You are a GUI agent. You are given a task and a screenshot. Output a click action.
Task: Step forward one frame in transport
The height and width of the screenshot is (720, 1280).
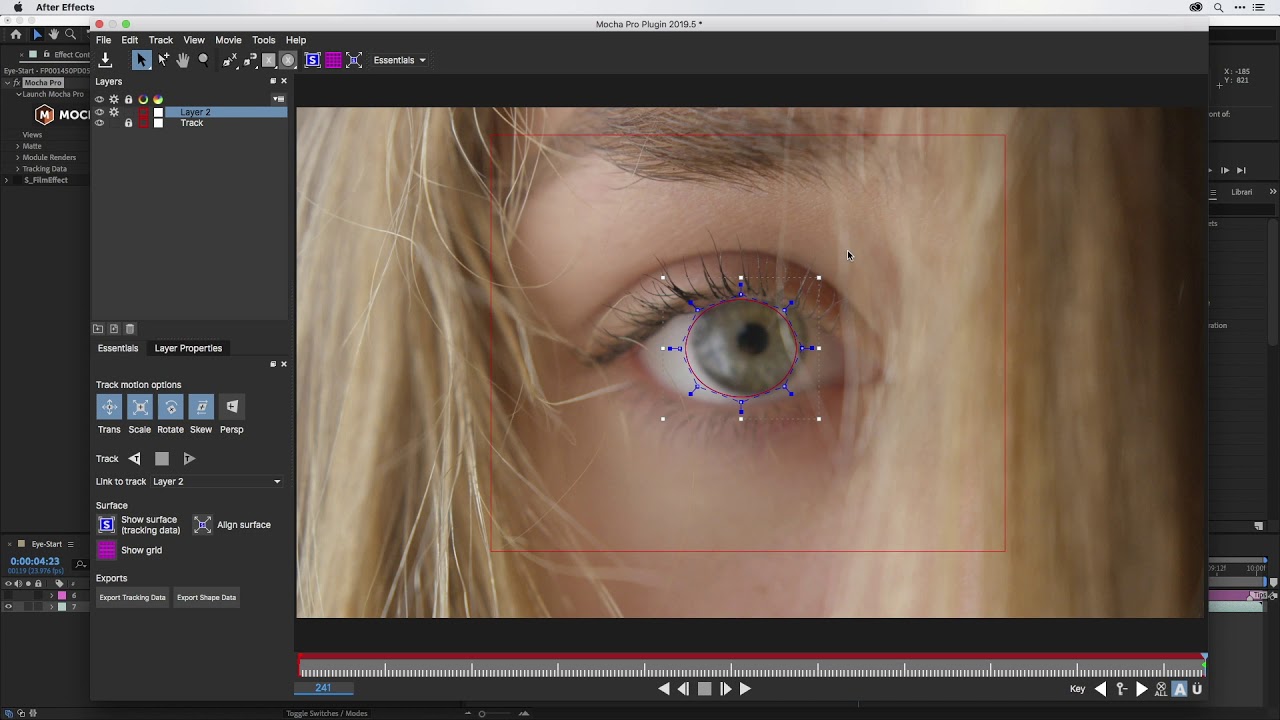point(725,689)
